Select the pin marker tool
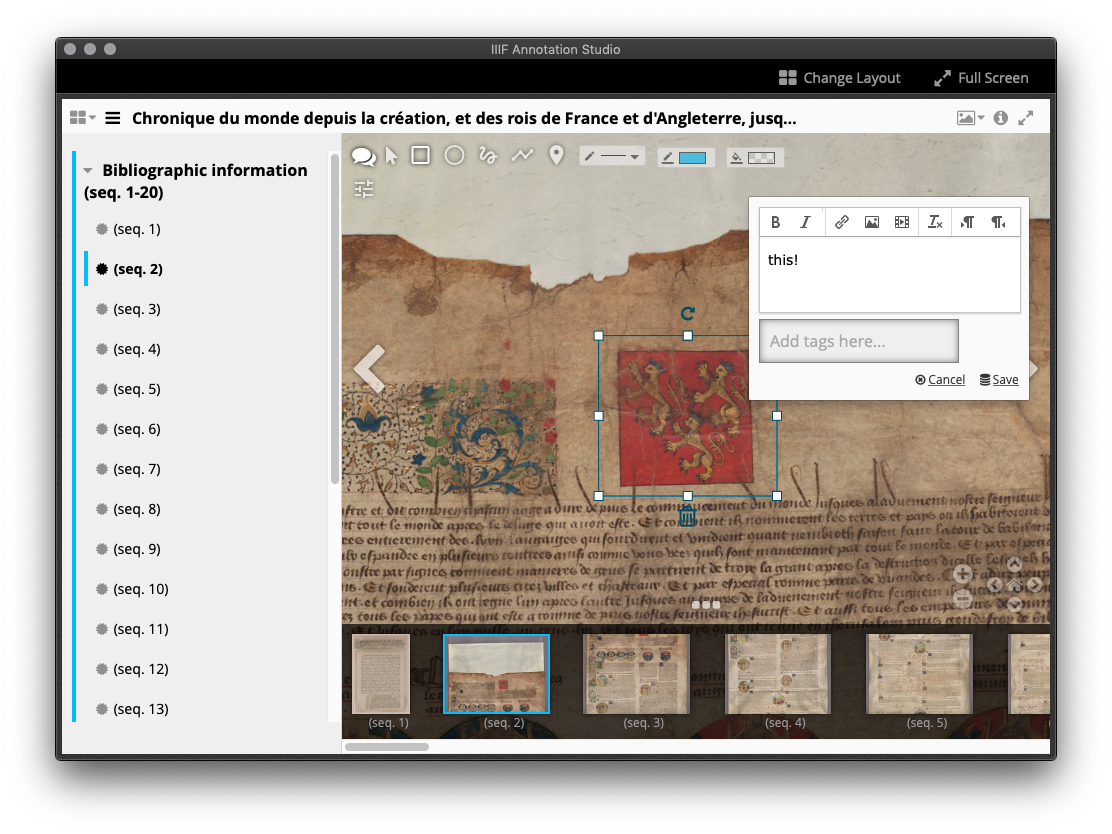1112x834 pixels. coord(556,155)
